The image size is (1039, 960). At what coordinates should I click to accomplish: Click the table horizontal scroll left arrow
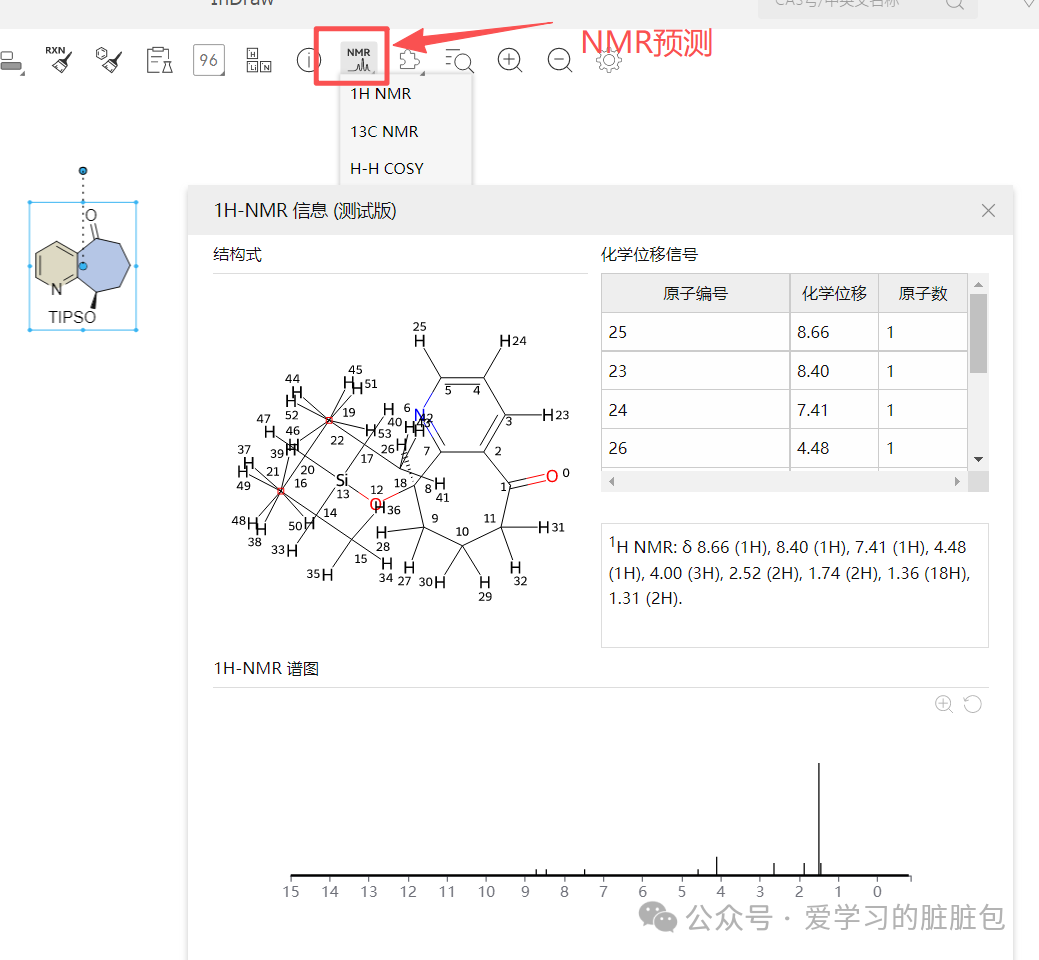pyautogui.click(x=611, y=482)
